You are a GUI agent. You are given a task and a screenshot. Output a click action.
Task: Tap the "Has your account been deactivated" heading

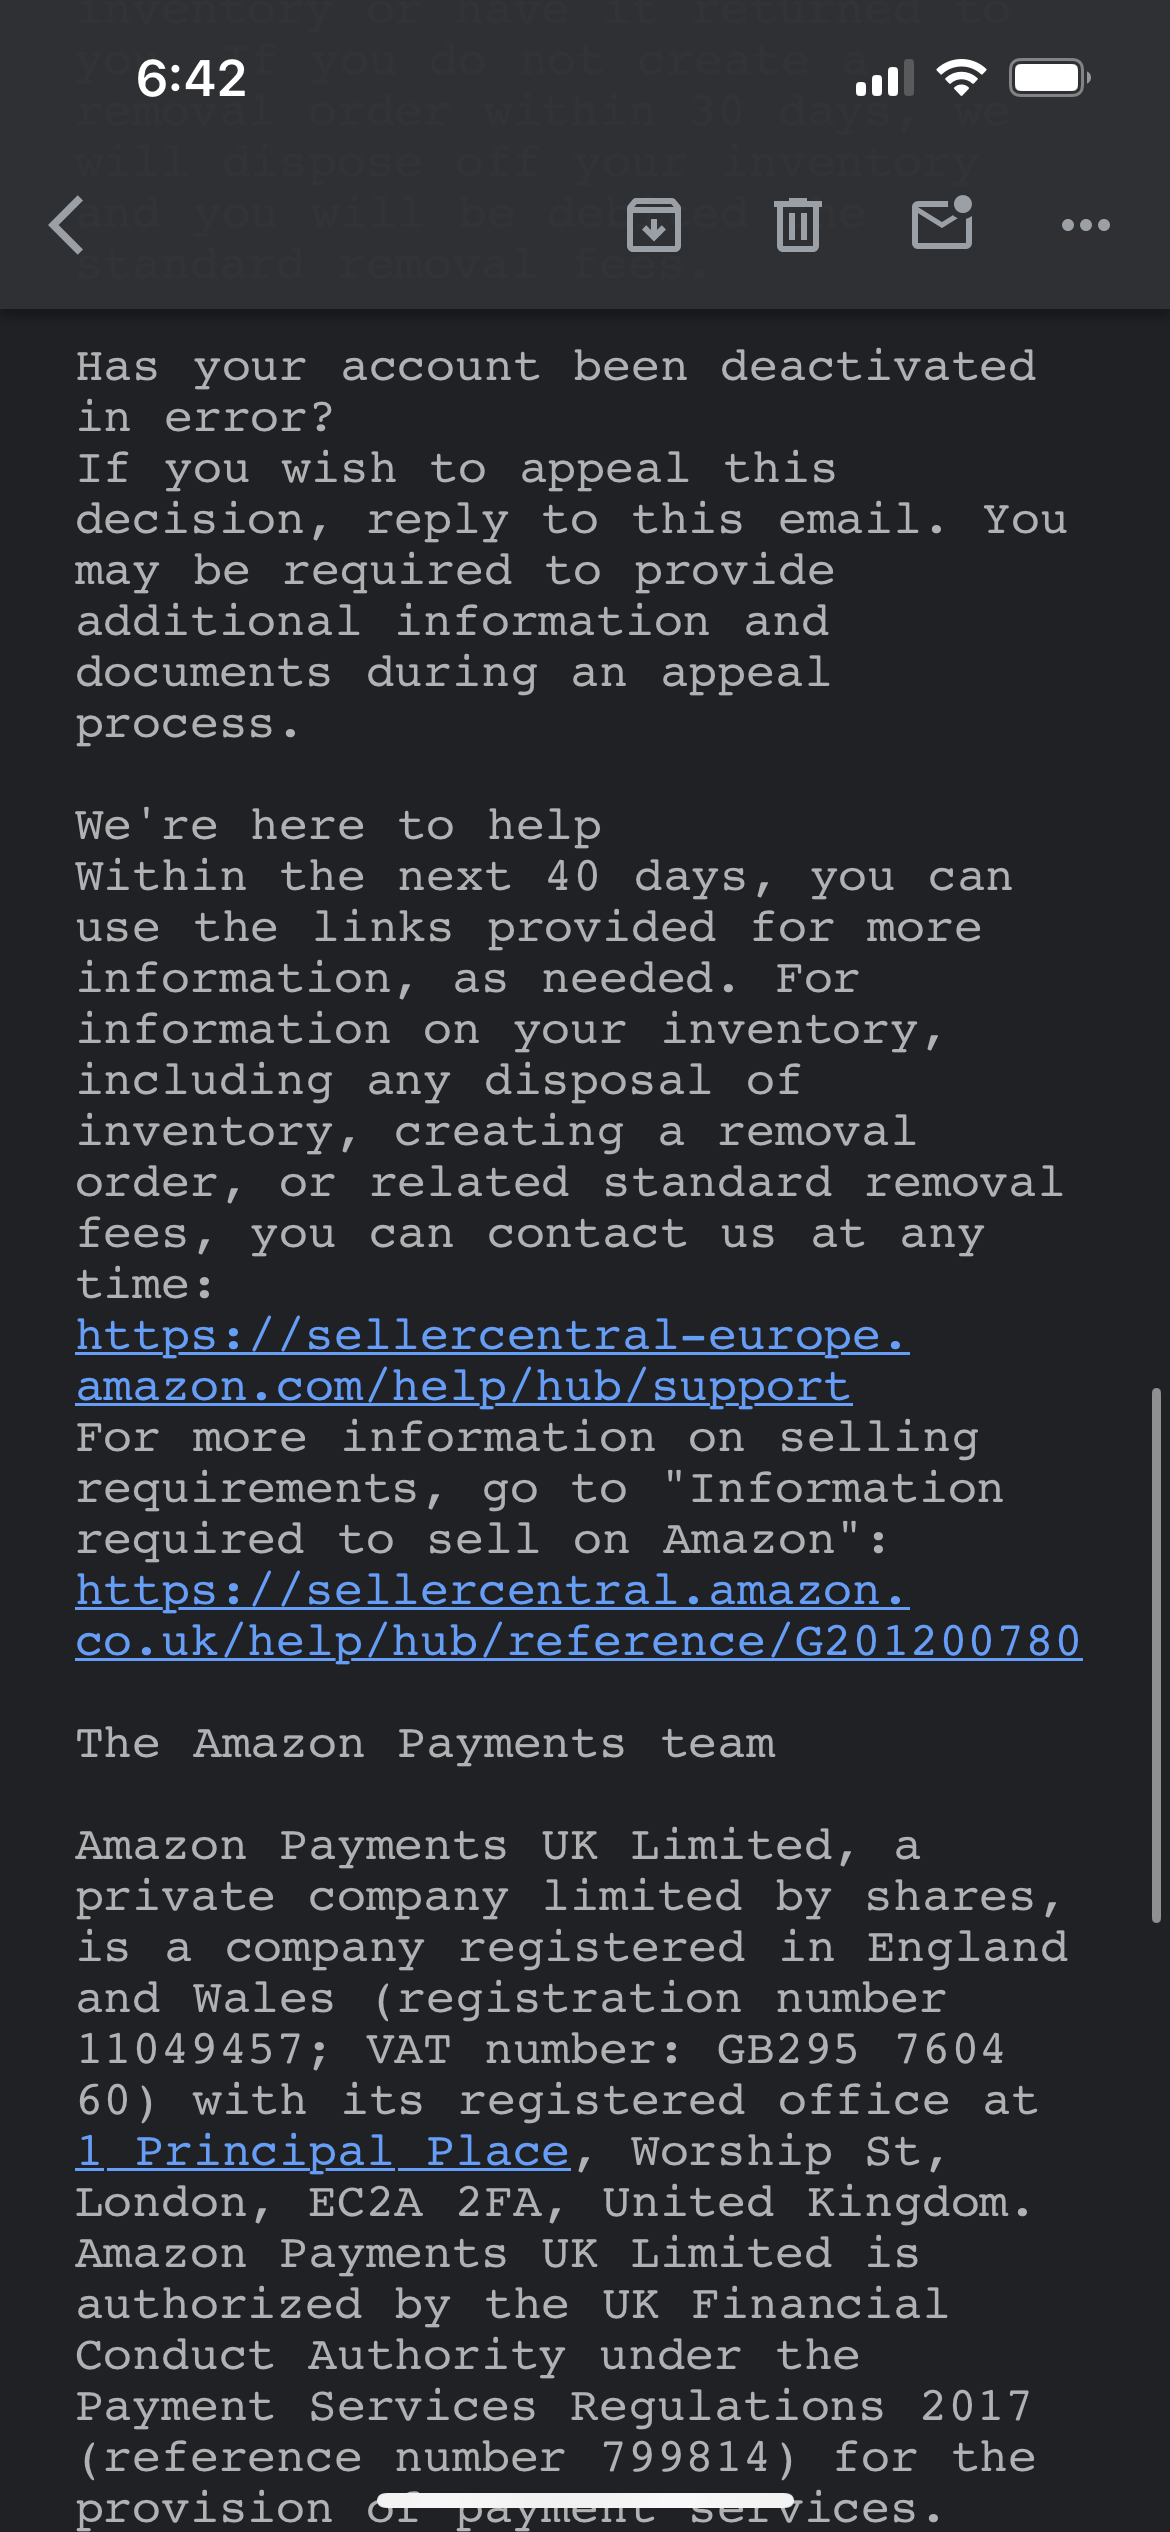click(556, 367)
